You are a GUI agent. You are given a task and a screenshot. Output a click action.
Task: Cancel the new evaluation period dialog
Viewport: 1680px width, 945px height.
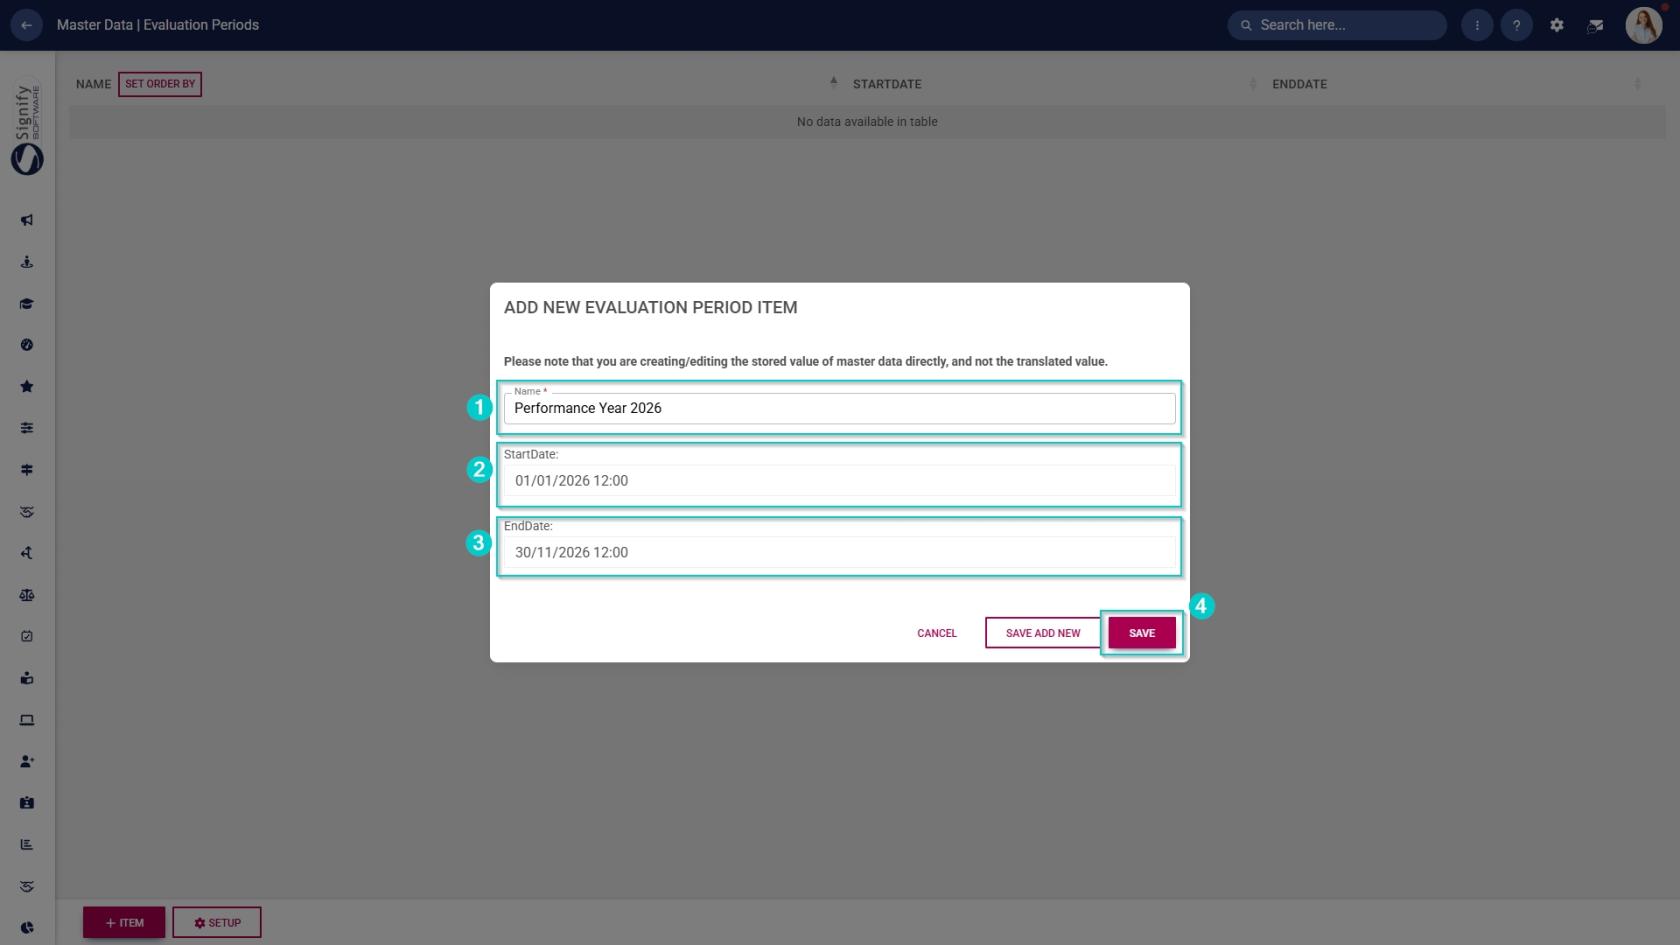click(x=937, y=633)
